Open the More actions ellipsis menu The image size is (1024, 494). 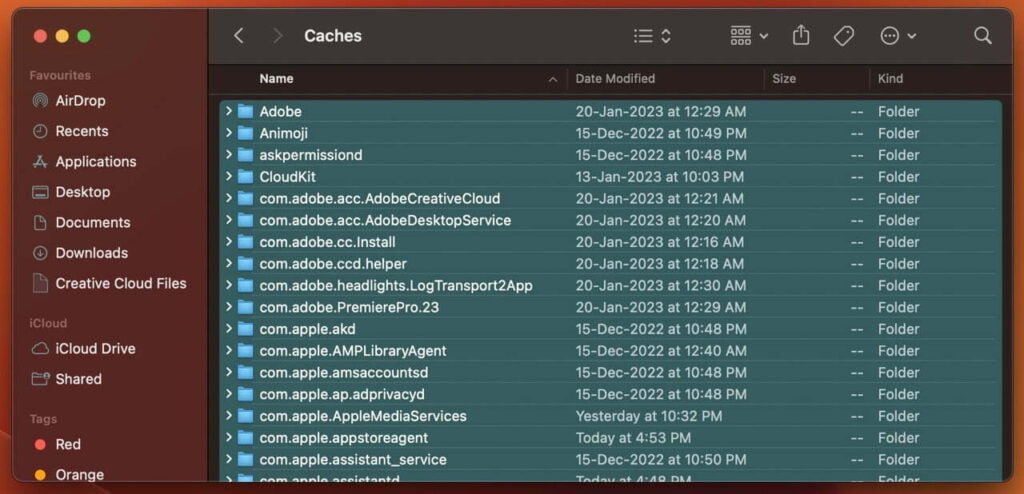(x=898, y=36)
